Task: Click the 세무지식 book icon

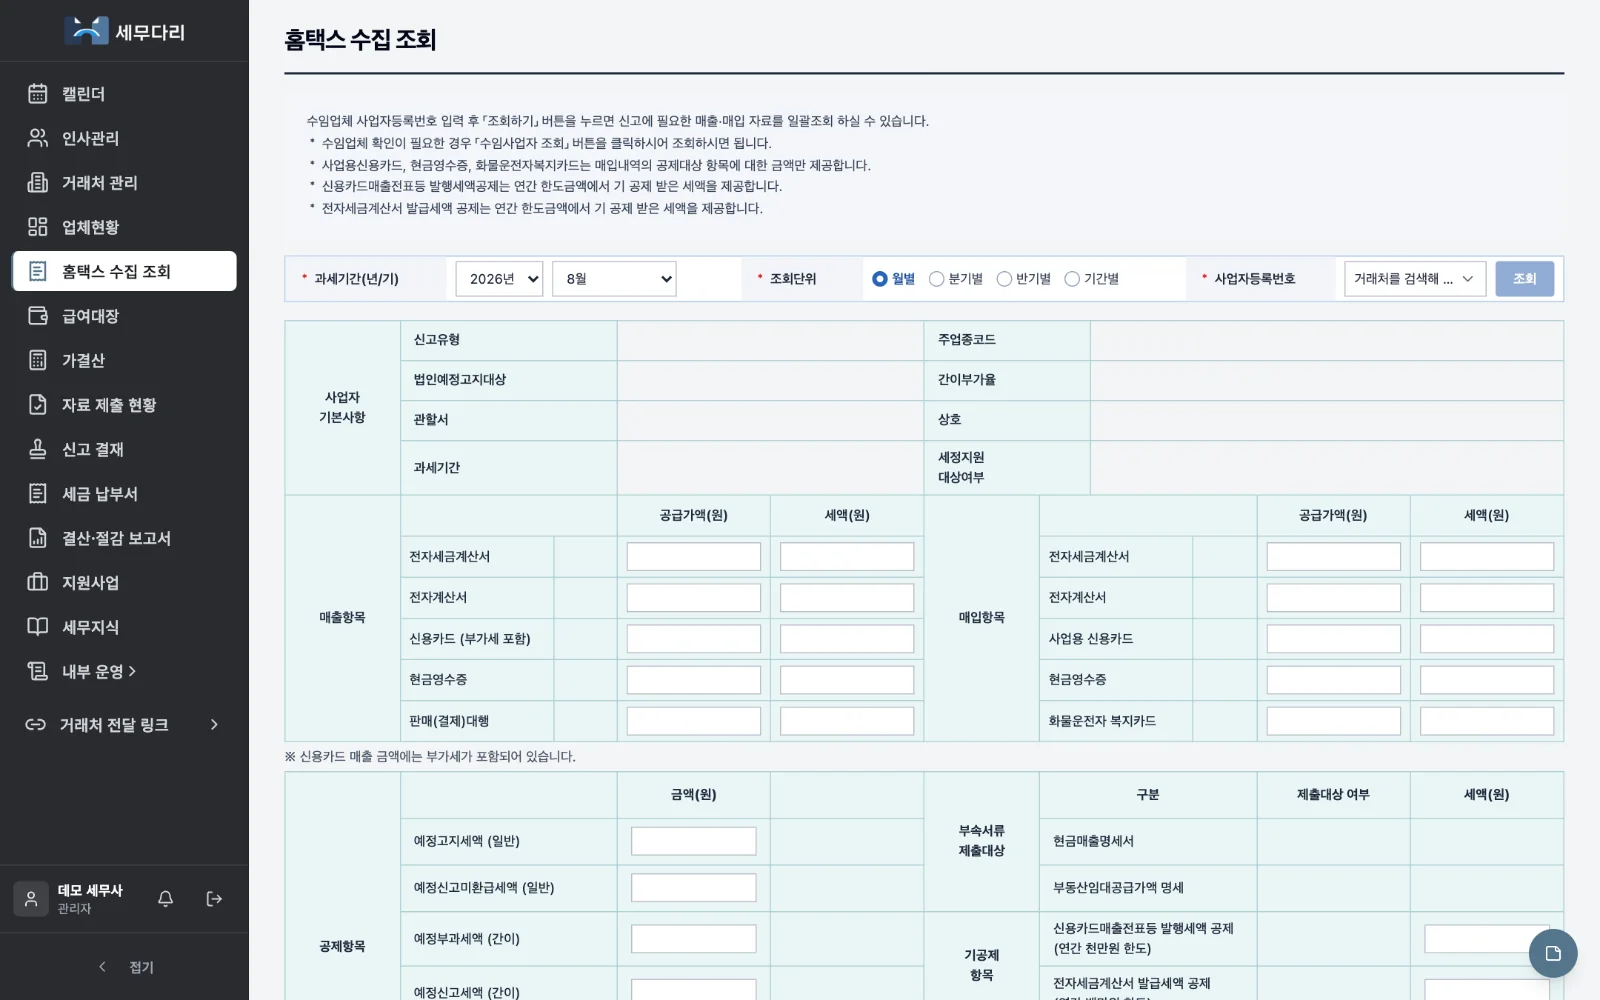Action: (x=38, y=627)
